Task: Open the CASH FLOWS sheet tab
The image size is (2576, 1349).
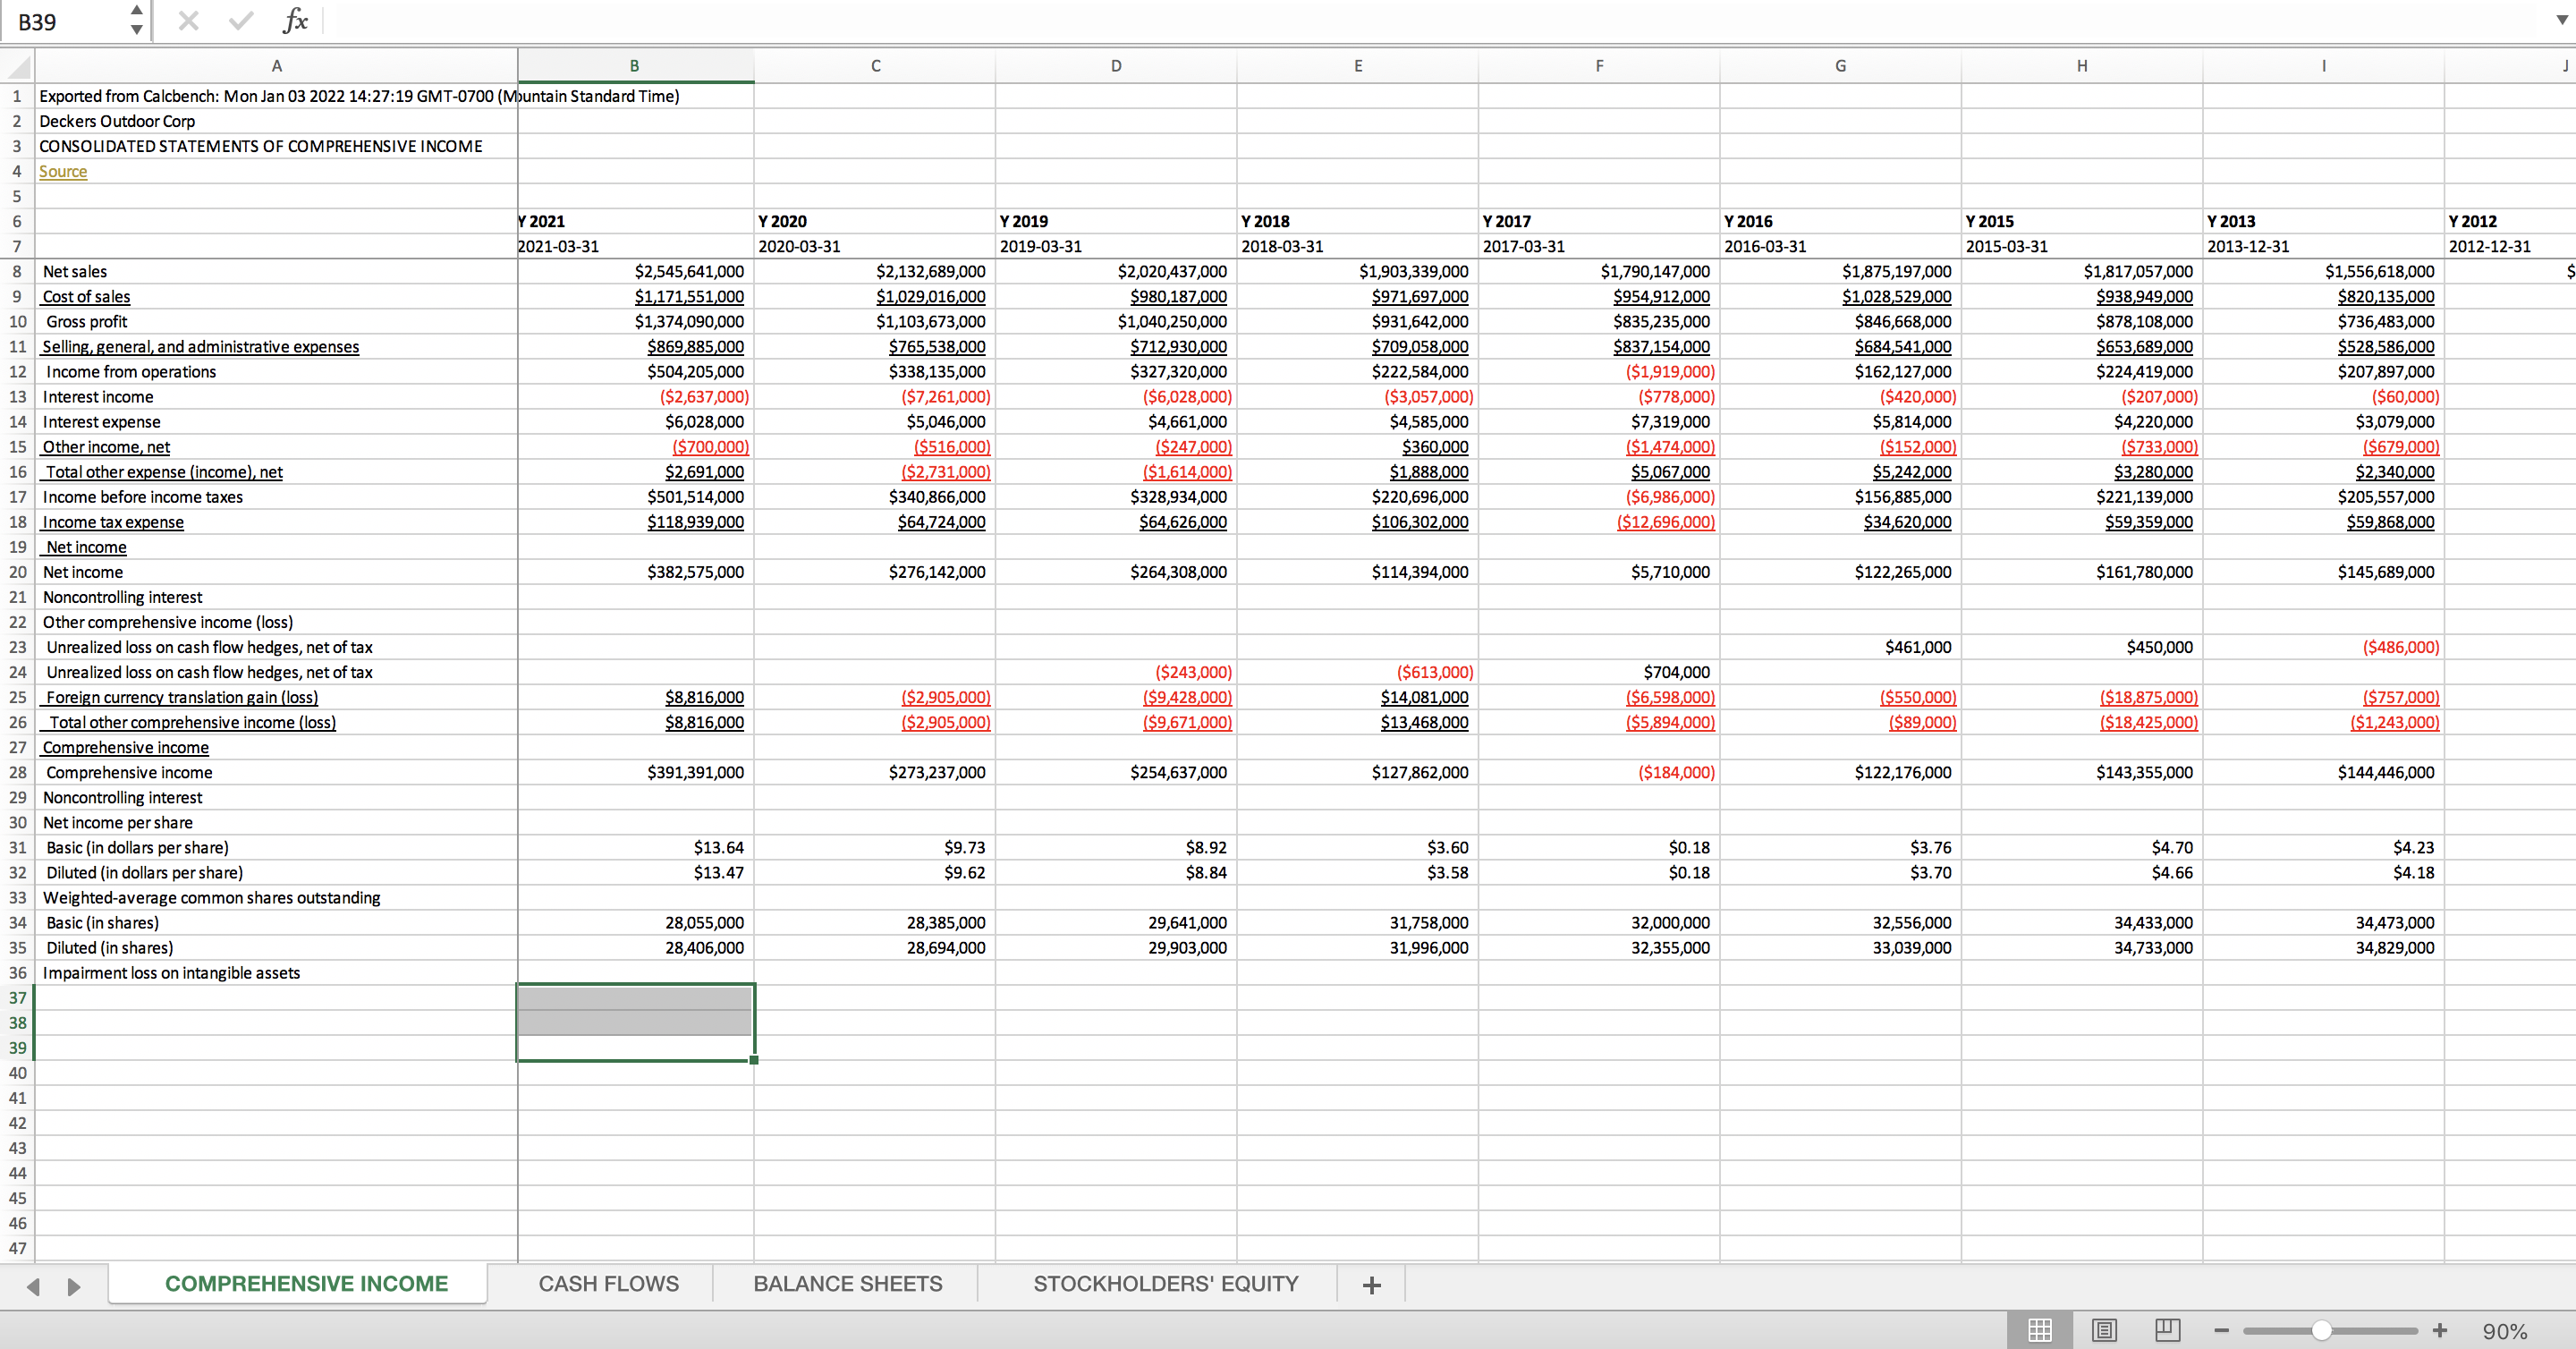Action: coord(608,1284)
